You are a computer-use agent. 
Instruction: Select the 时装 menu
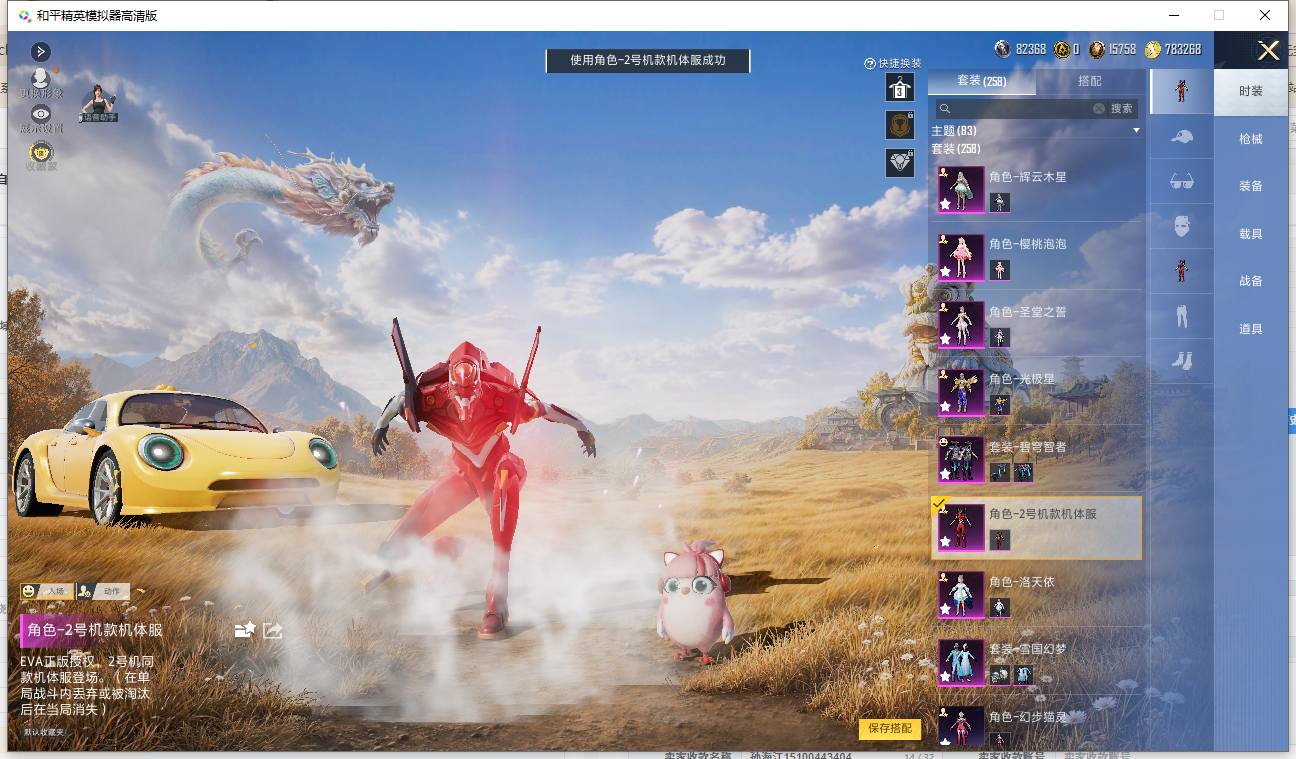[1251, 91]
